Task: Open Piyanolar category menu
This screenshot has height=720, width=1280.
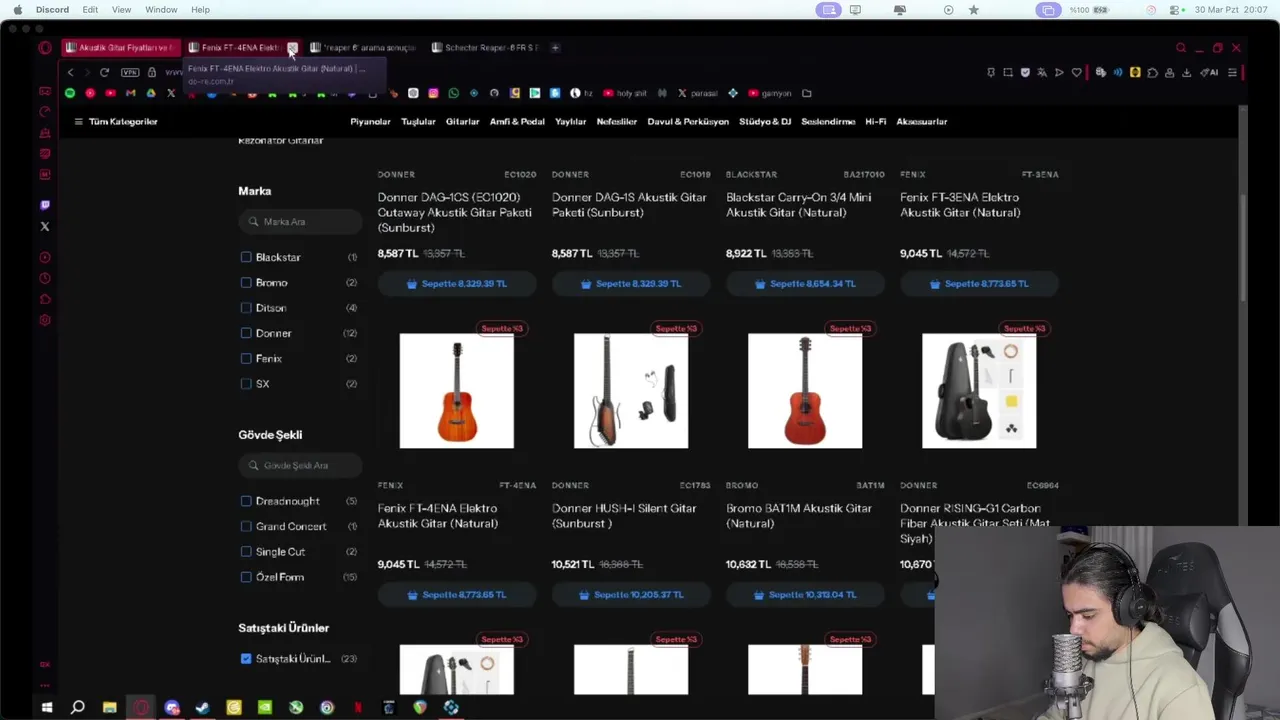Action: point(370,121)
